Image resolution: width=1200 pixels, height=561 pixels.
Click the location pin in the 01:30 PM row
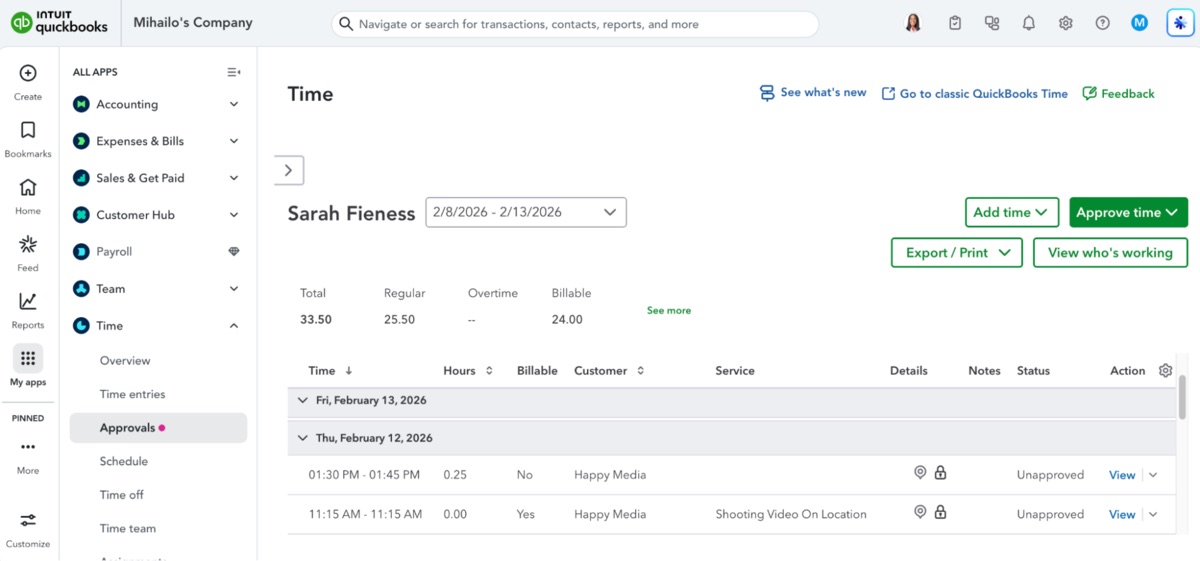point(920,473)
